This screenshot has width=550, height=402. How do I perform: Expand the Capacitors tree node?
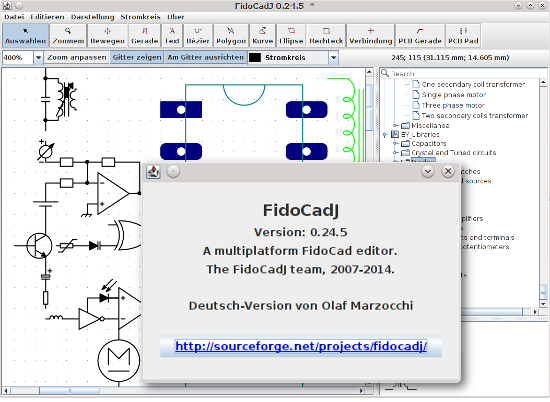(x=396, y=143)
